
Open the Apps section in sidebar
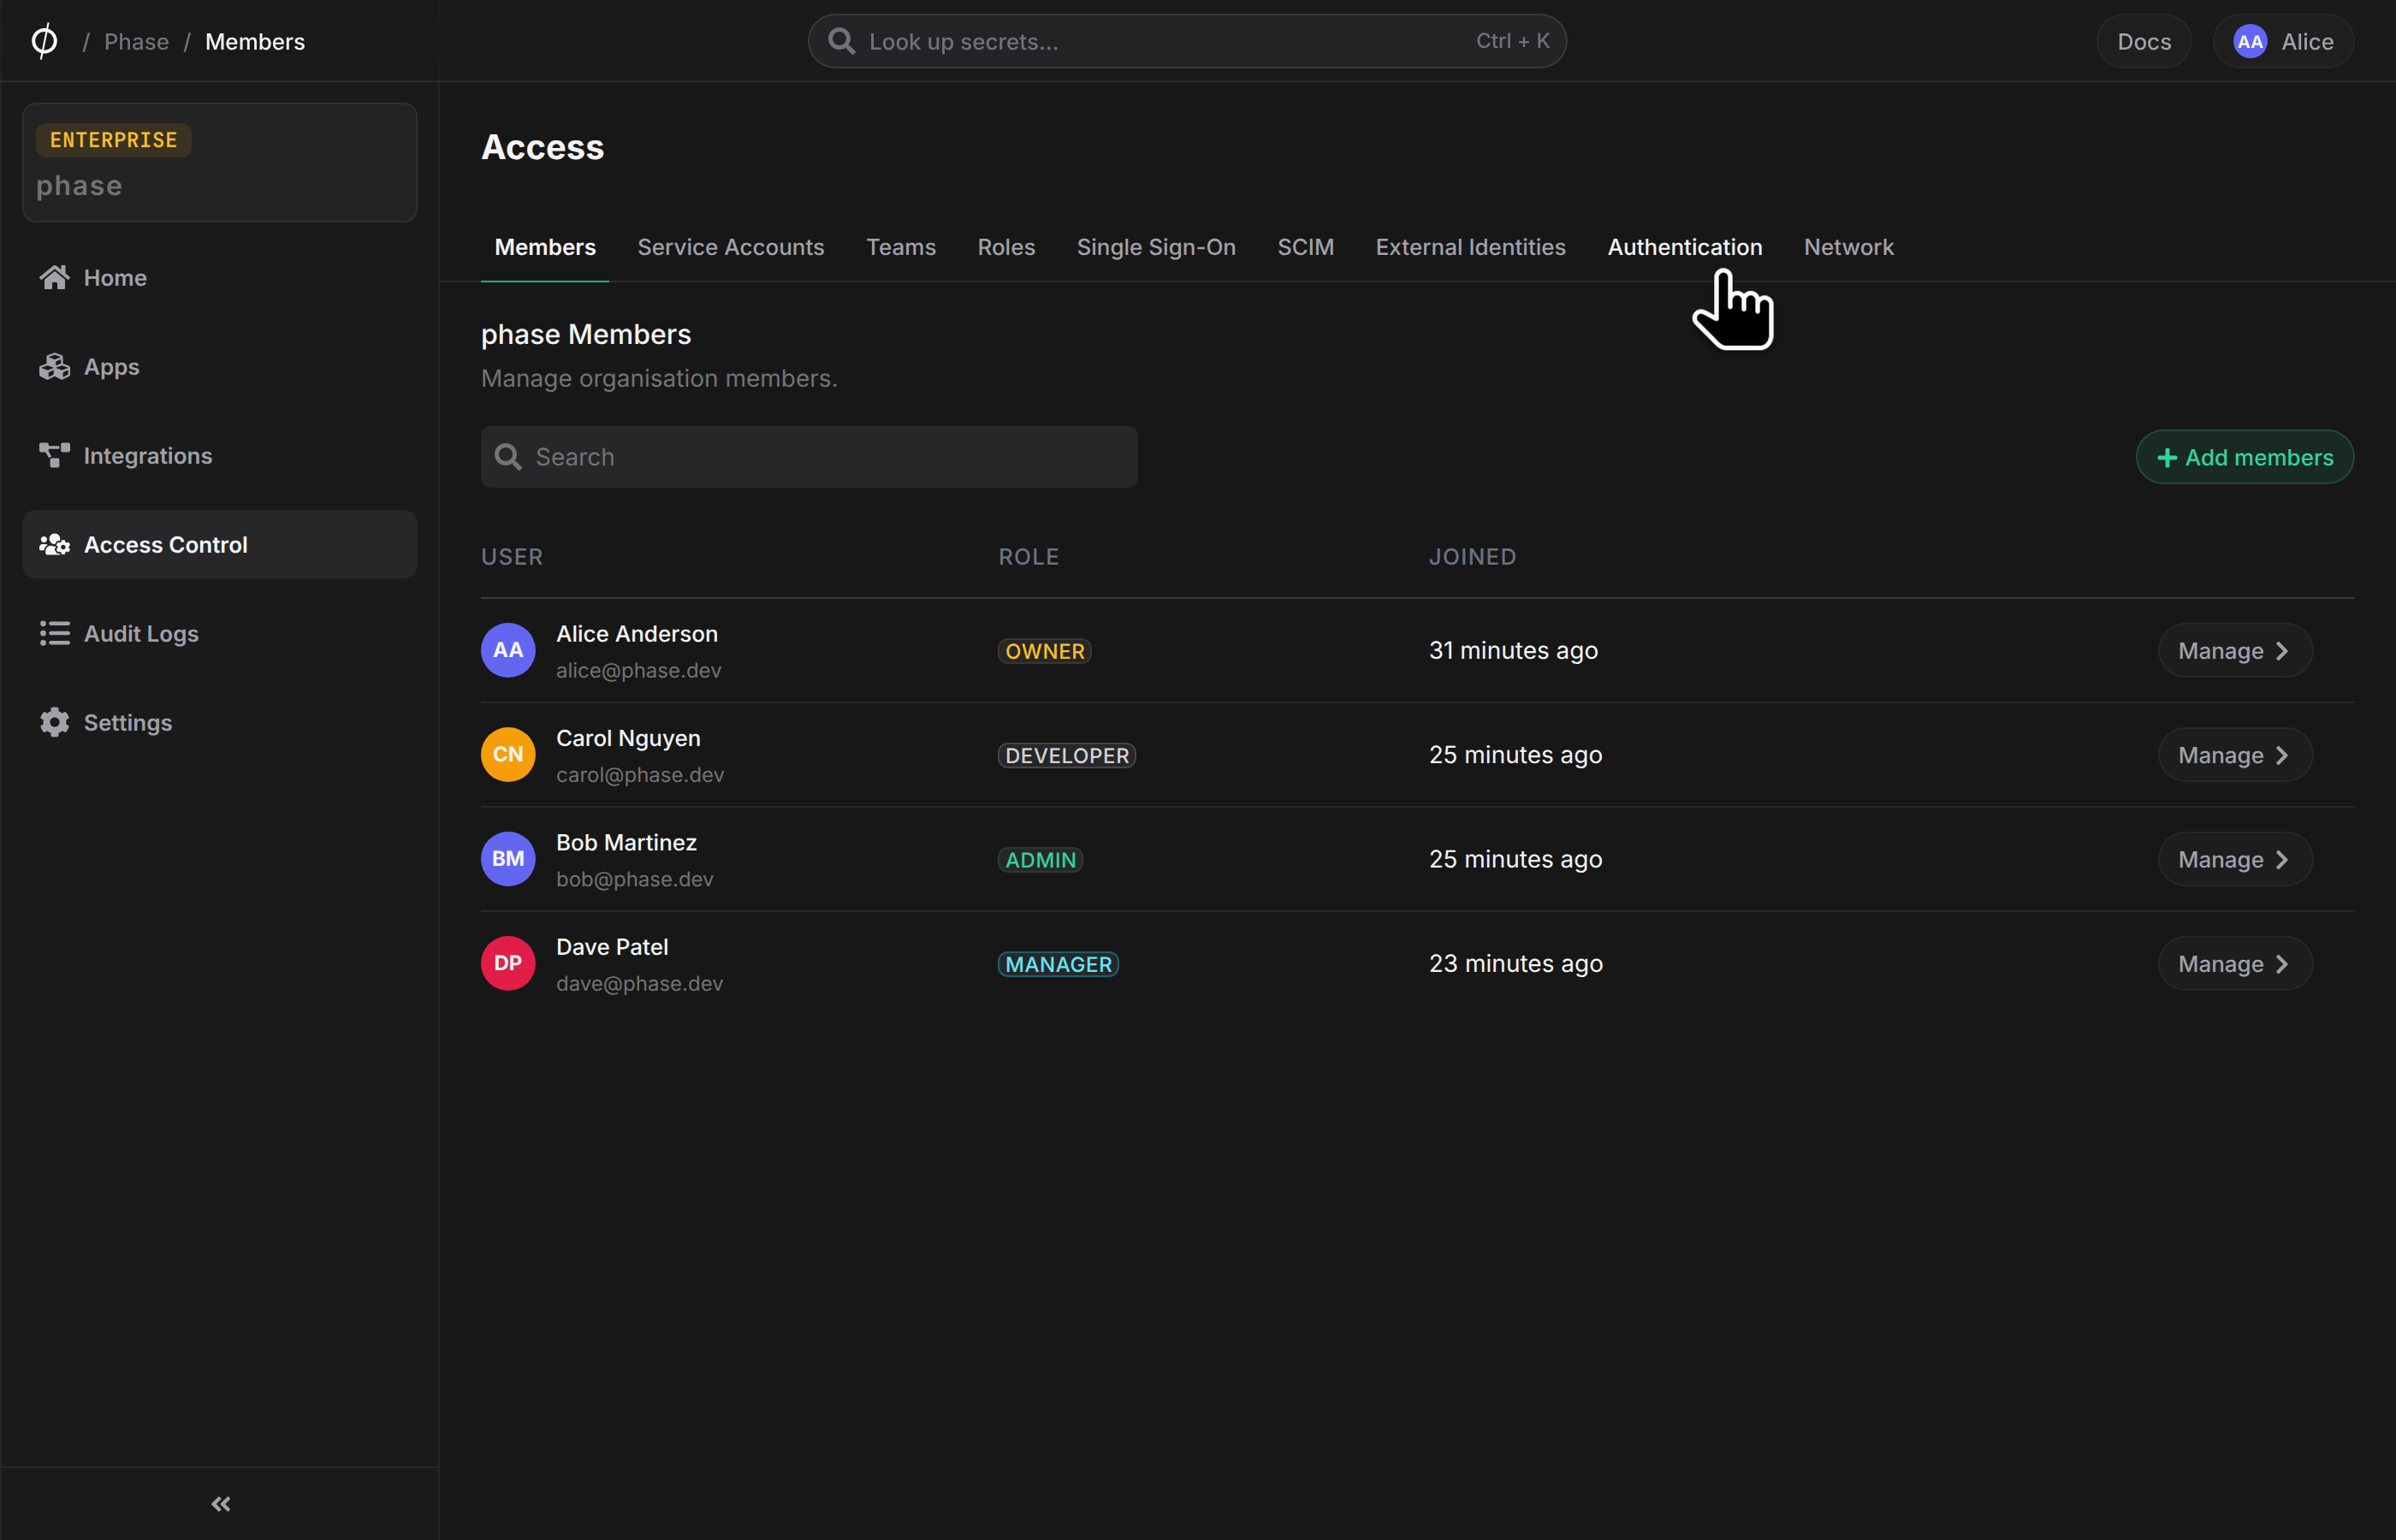219,367
